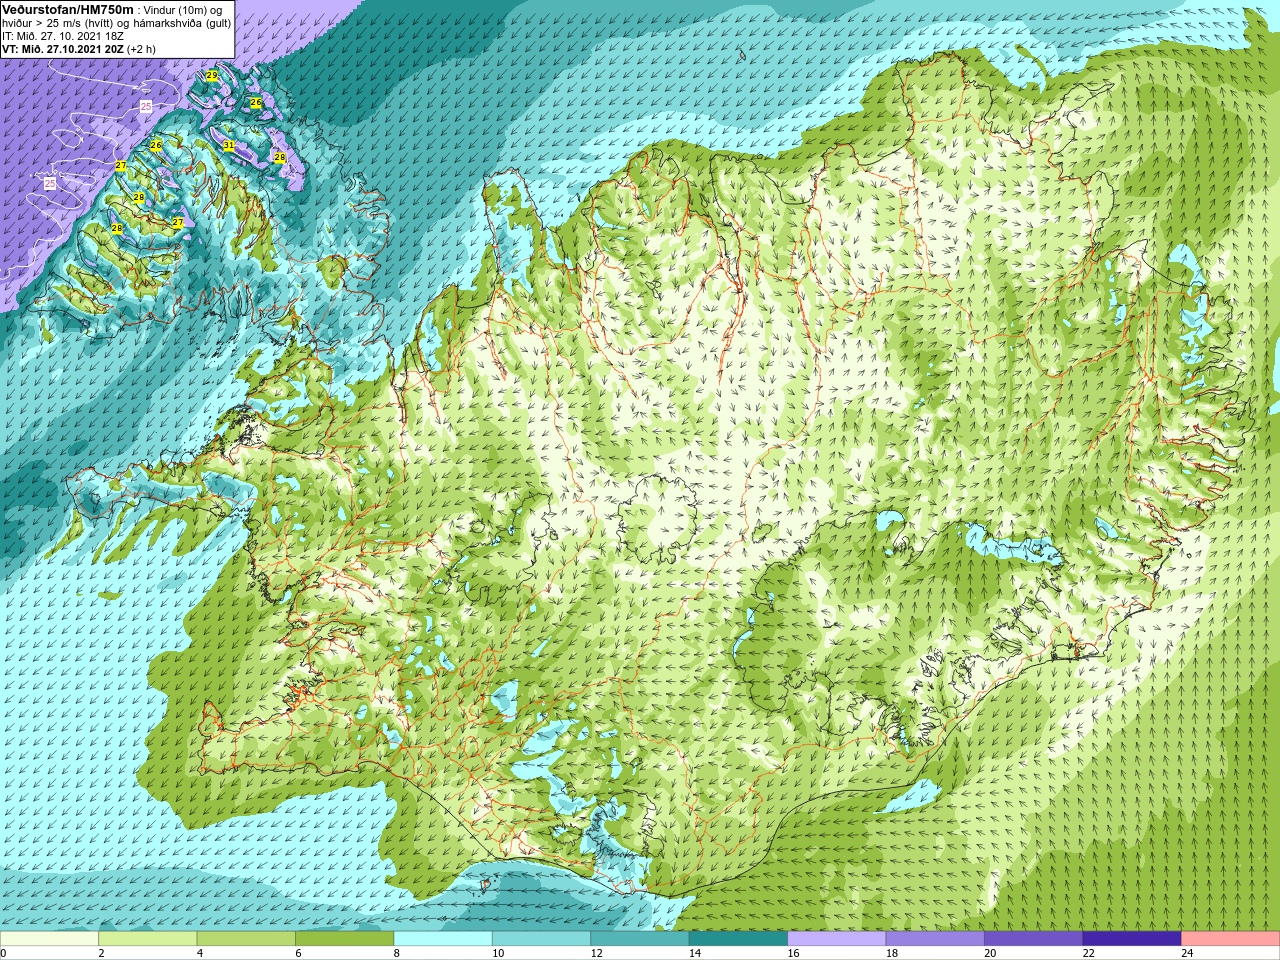Click the legend scale number 6
Viewport: 1280px width, 960px height.
pos(298,953)
